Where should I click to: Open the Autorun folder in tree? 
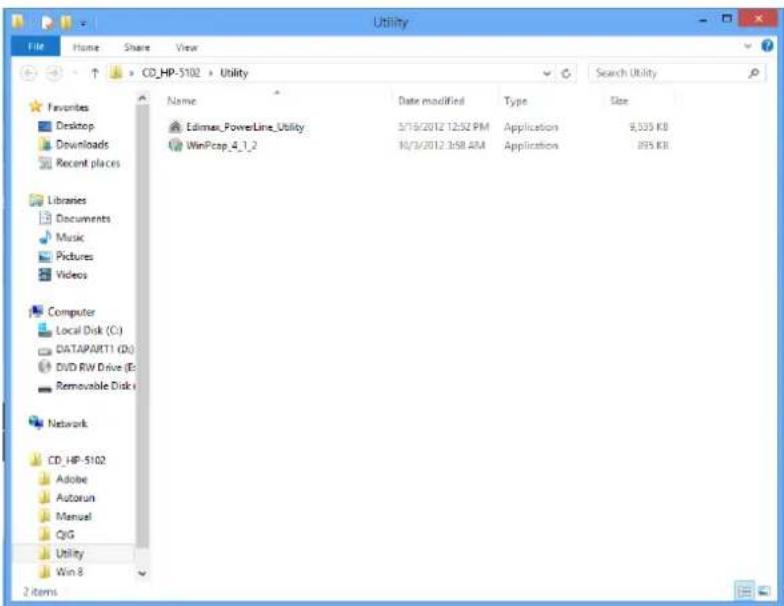point(75,498)
